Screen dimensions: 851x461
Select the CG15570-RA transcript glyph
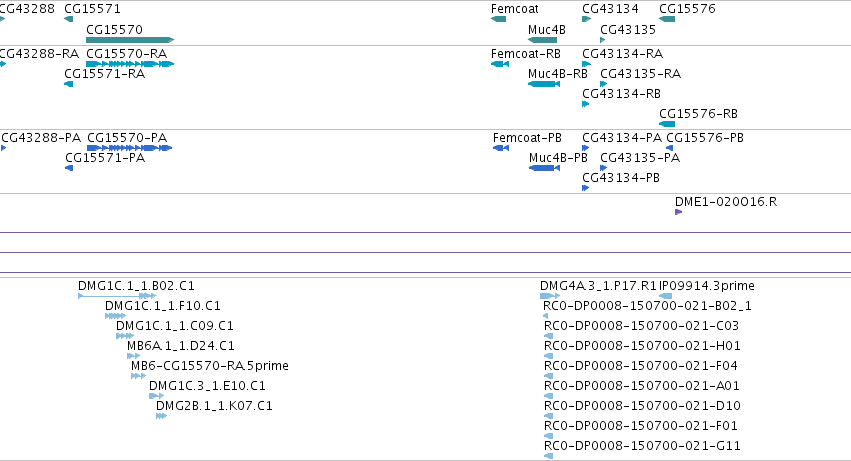[130, 64]
